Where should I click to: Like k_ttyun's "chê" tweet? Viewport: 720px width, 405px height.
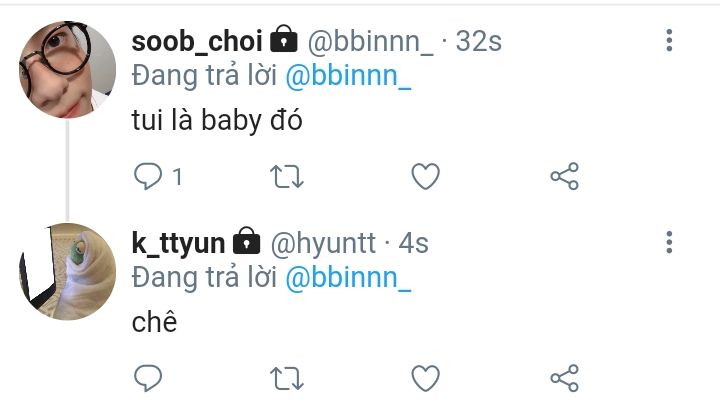click(x=426, y=378)
